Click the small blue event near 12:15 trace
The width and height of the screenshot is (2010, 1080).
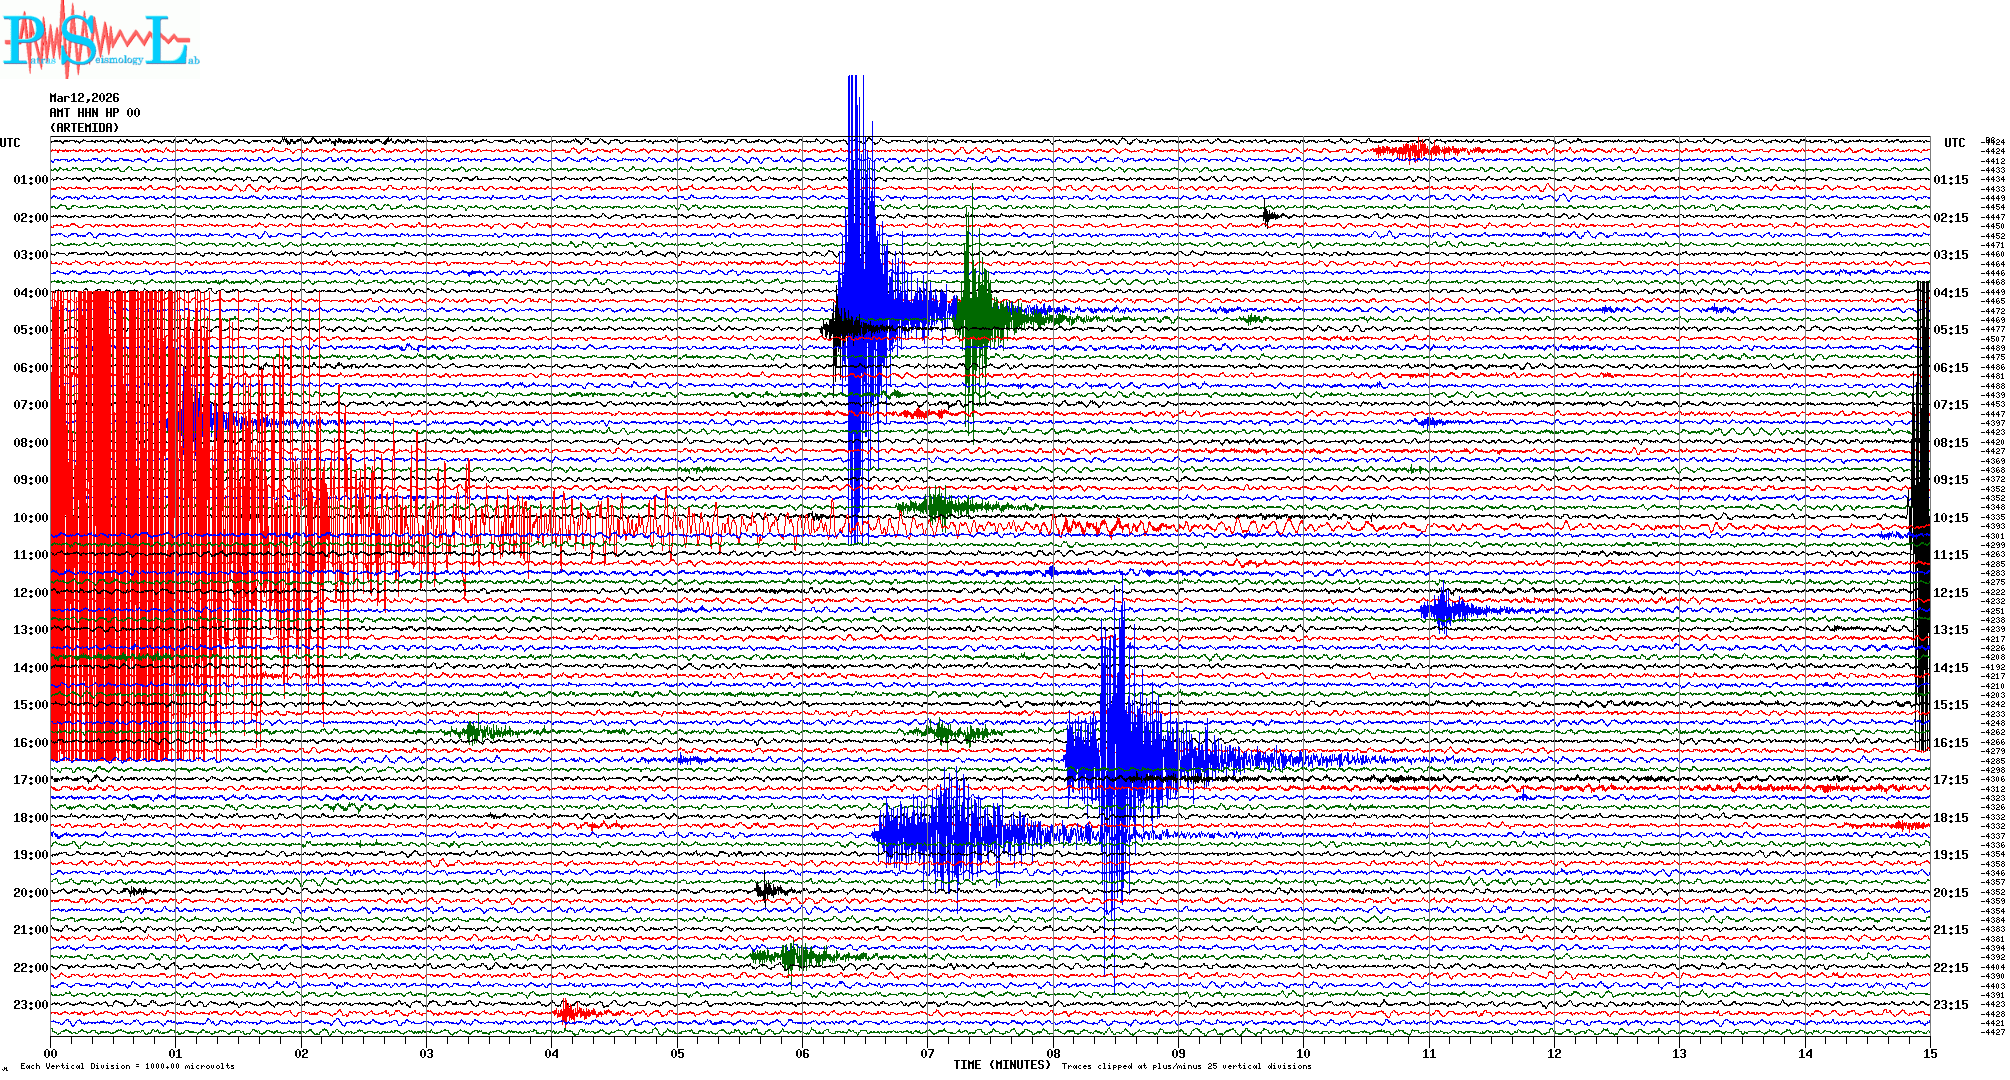[x=1445, y=609]
